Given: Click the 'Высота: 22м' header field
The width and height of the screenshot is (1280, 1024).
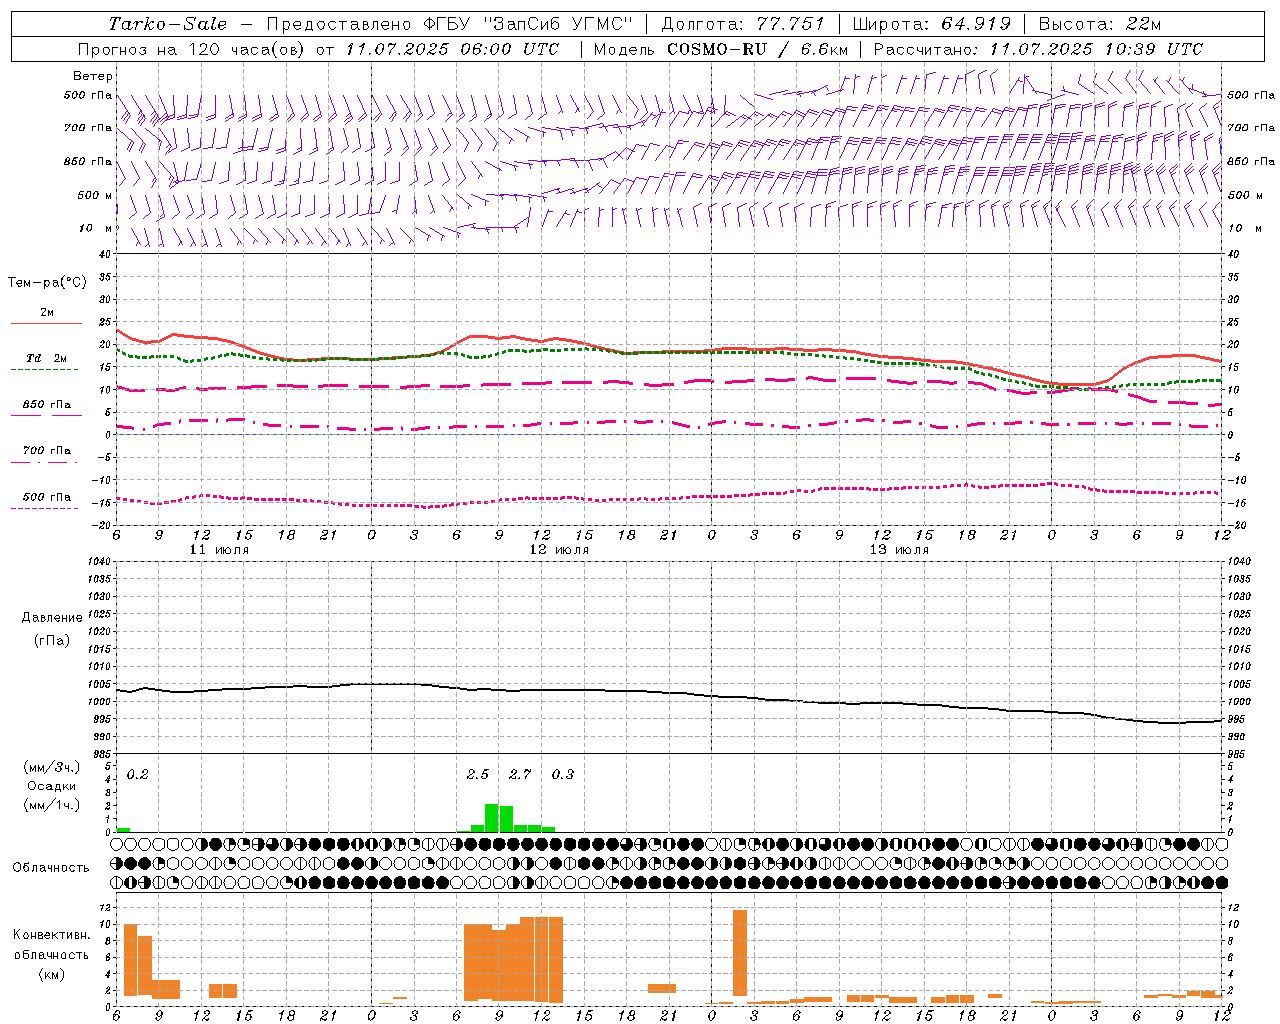Looking at the screenshot, I should 1100,24.
